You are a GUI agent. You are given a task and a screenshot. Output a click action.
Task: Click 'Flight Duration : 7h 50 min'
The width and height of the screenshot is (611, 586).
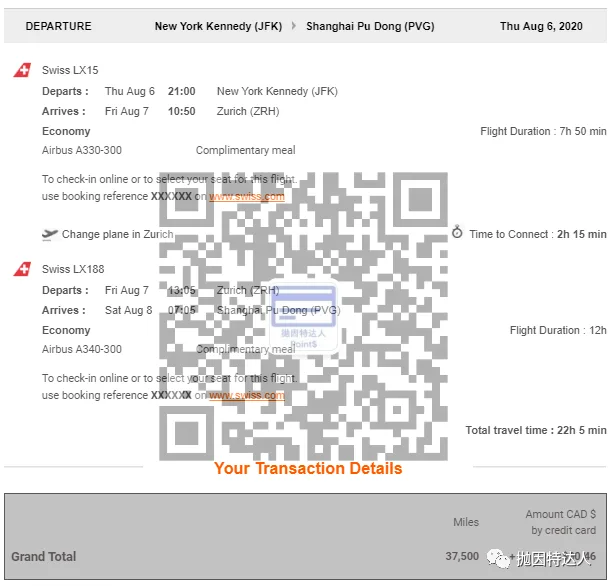[543, 131]
